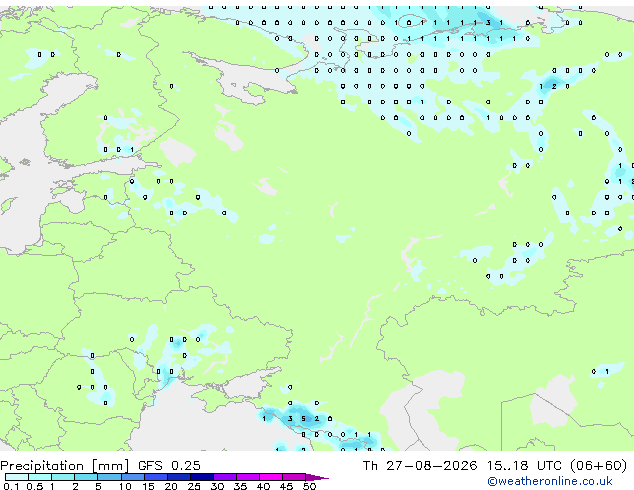Select the 0.5–1 mm legend color swatch

(x=40, y=477)
